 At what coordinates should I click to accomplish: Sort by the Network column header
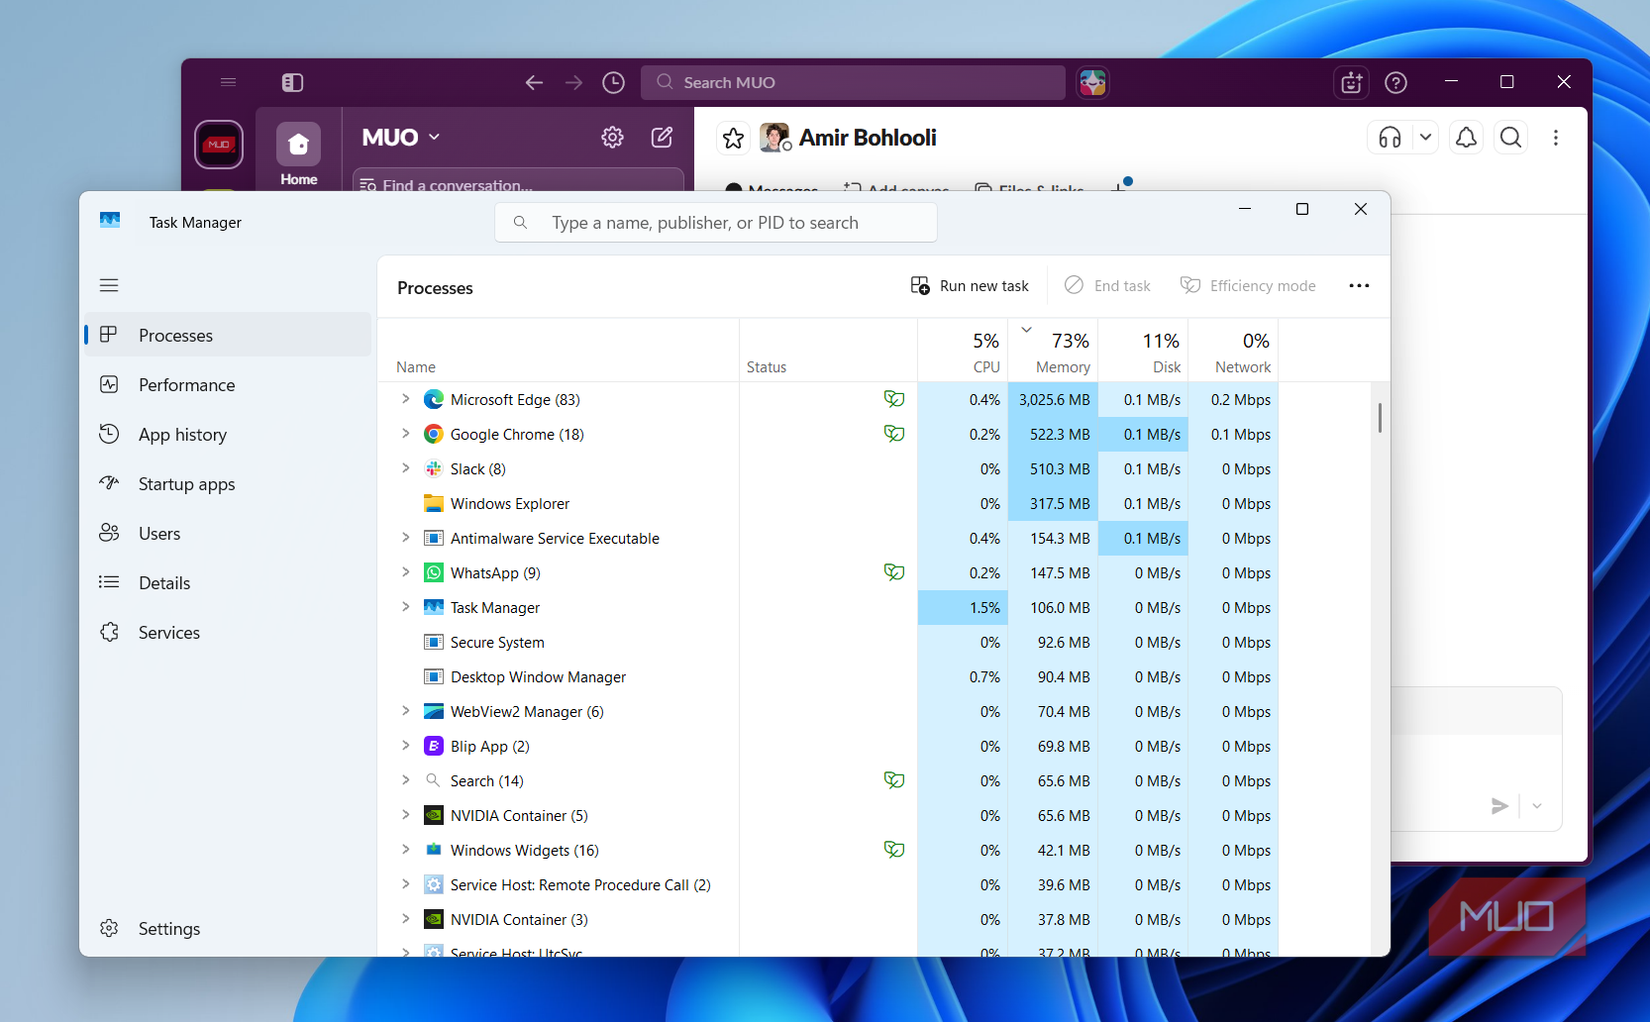coord(1233,351)
